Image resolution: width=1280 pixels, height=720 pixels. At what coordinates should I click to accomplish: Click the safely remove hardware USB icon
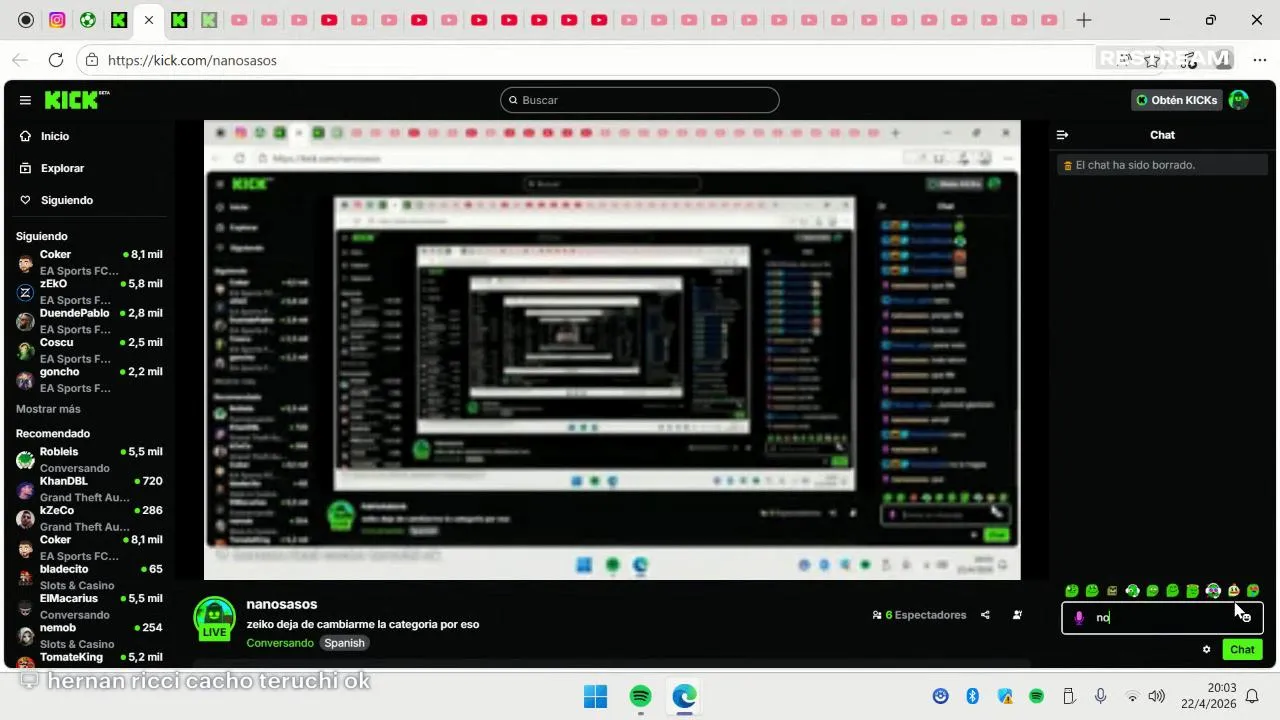(x=1069, y=696)
